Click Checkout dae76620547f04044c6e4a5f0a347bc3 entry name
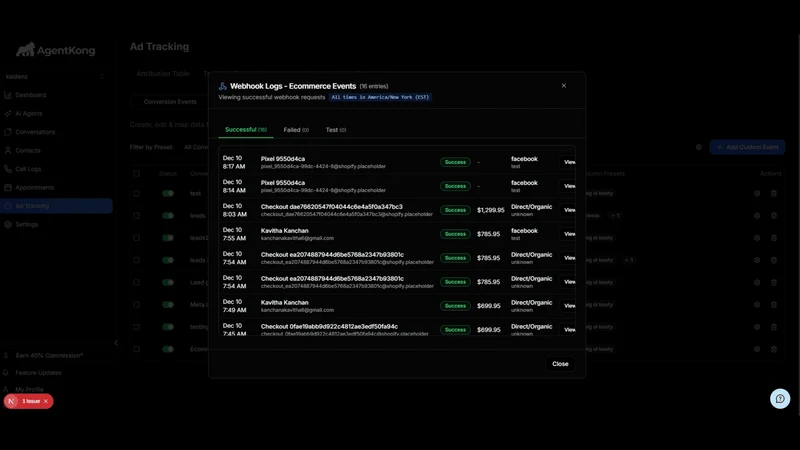This screenshot has width=800, height=450. click(332, 207)
